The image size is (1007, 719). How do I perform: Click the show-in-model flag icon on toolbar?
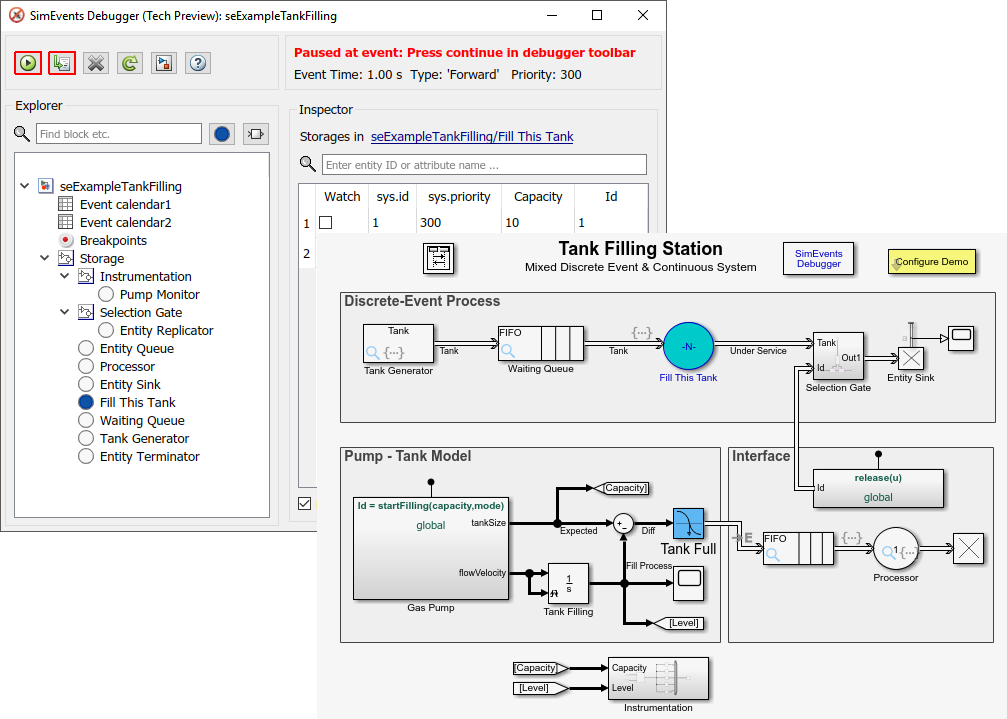(163, 62)
